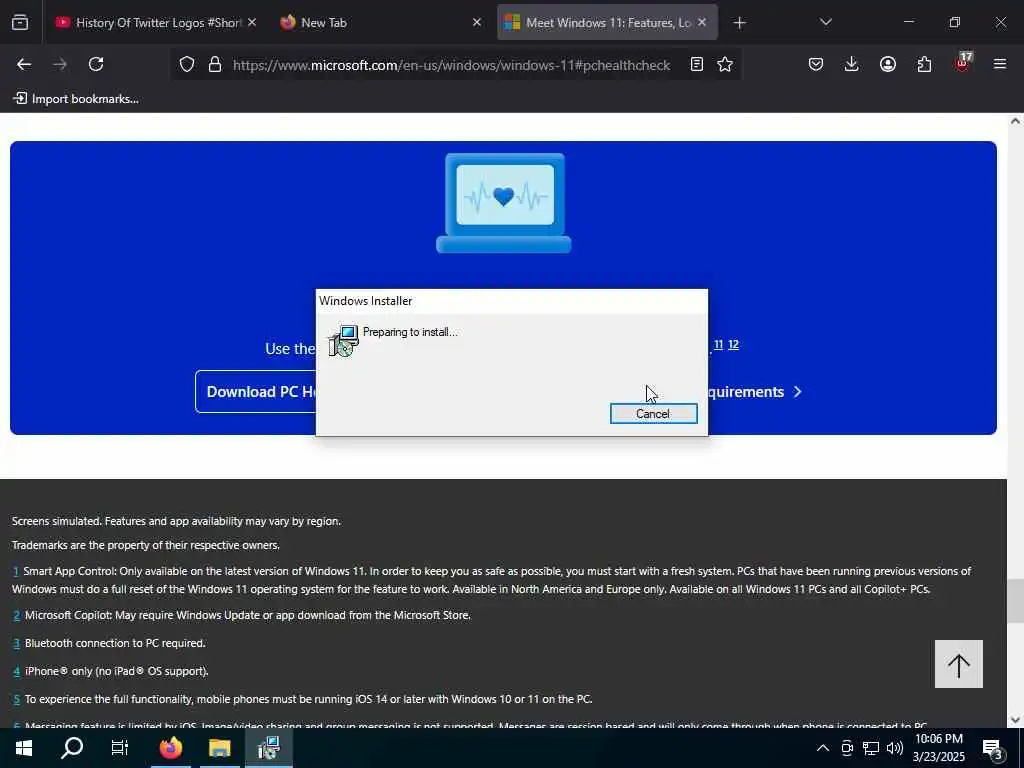Open Task View on the taskbar
The height and width of the screenshot is (768, 1024).
click(x=120, y=748)
